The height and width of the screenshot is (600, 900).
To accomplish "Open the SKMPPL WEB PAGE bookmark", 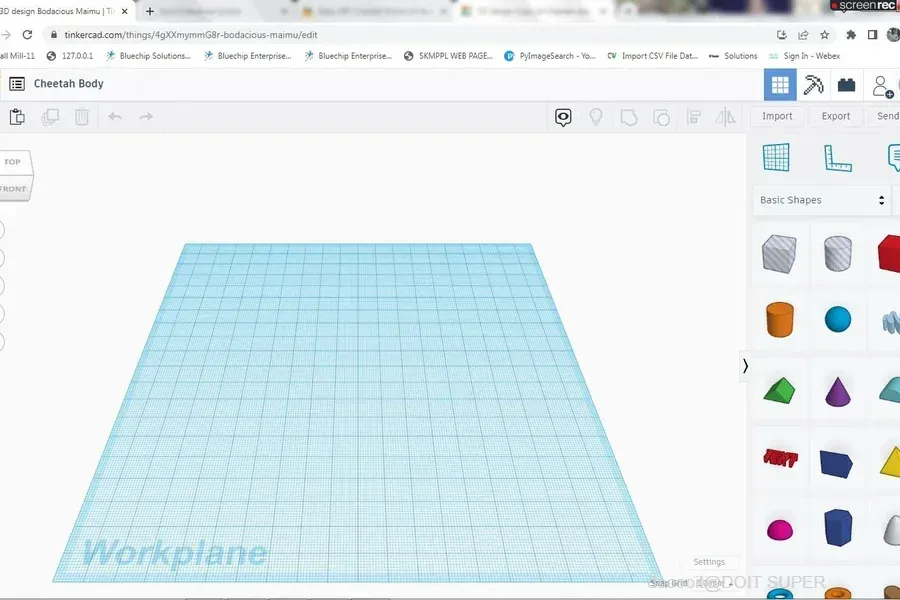I will pos(449,56).
